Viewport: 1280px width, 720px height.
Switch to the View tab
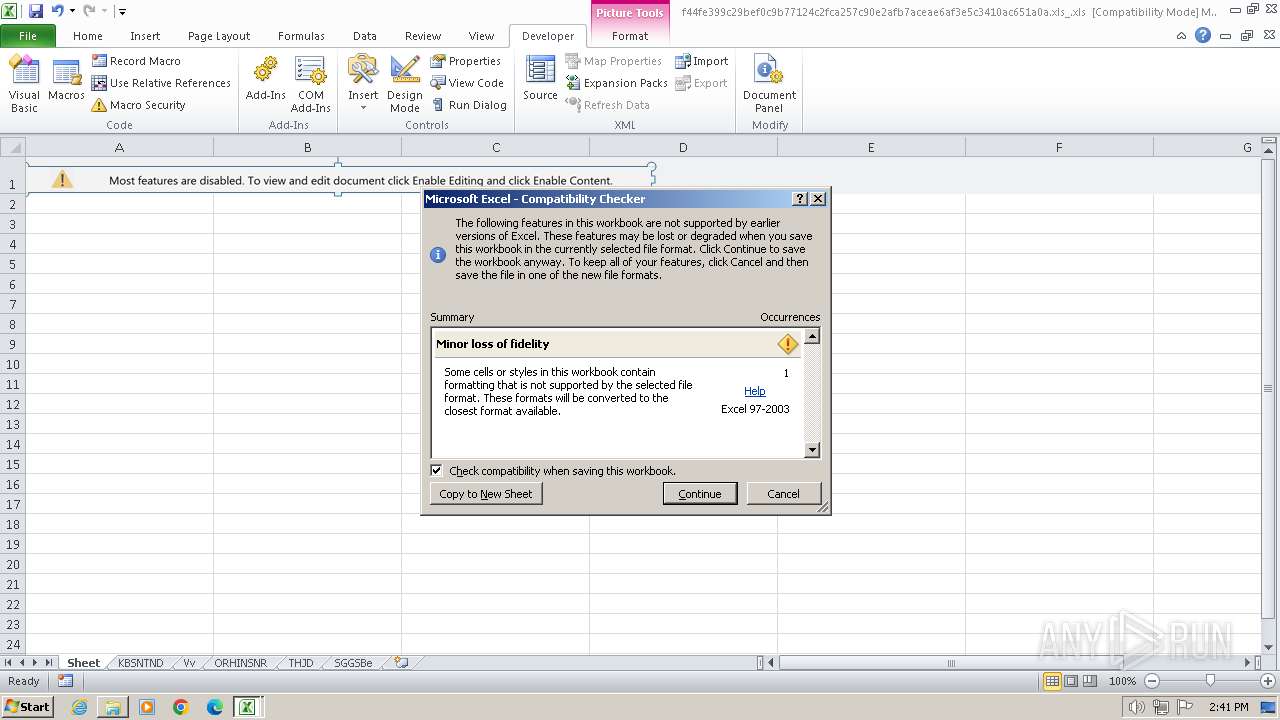(x=482, y=36)
